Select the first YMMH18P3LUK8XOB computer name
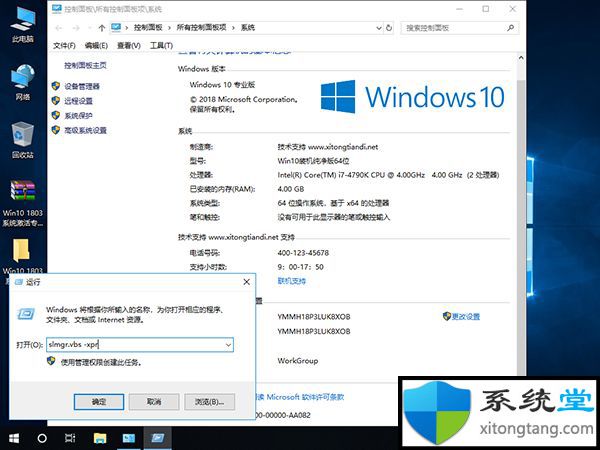 point(314,317)
